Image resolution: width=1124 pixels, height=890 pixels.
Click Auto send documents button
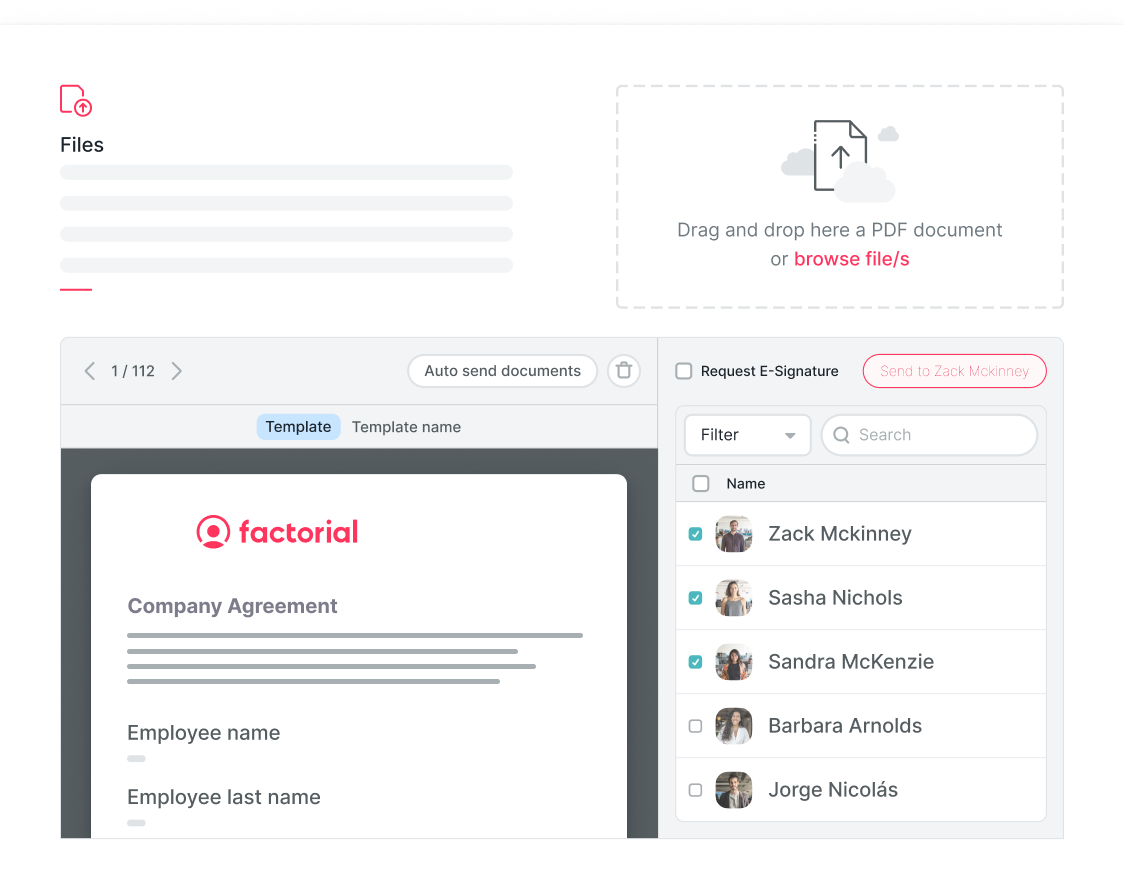click(x=503, y=371)
